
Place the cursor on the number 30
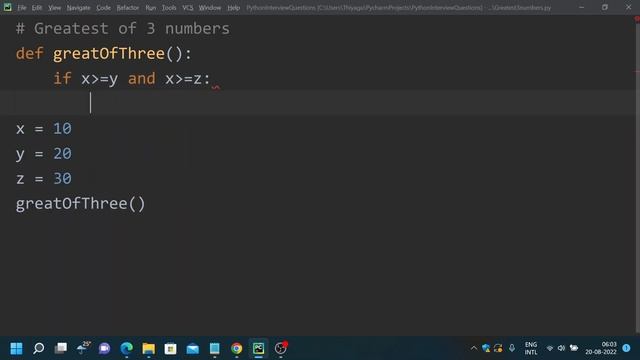(62, 178)
